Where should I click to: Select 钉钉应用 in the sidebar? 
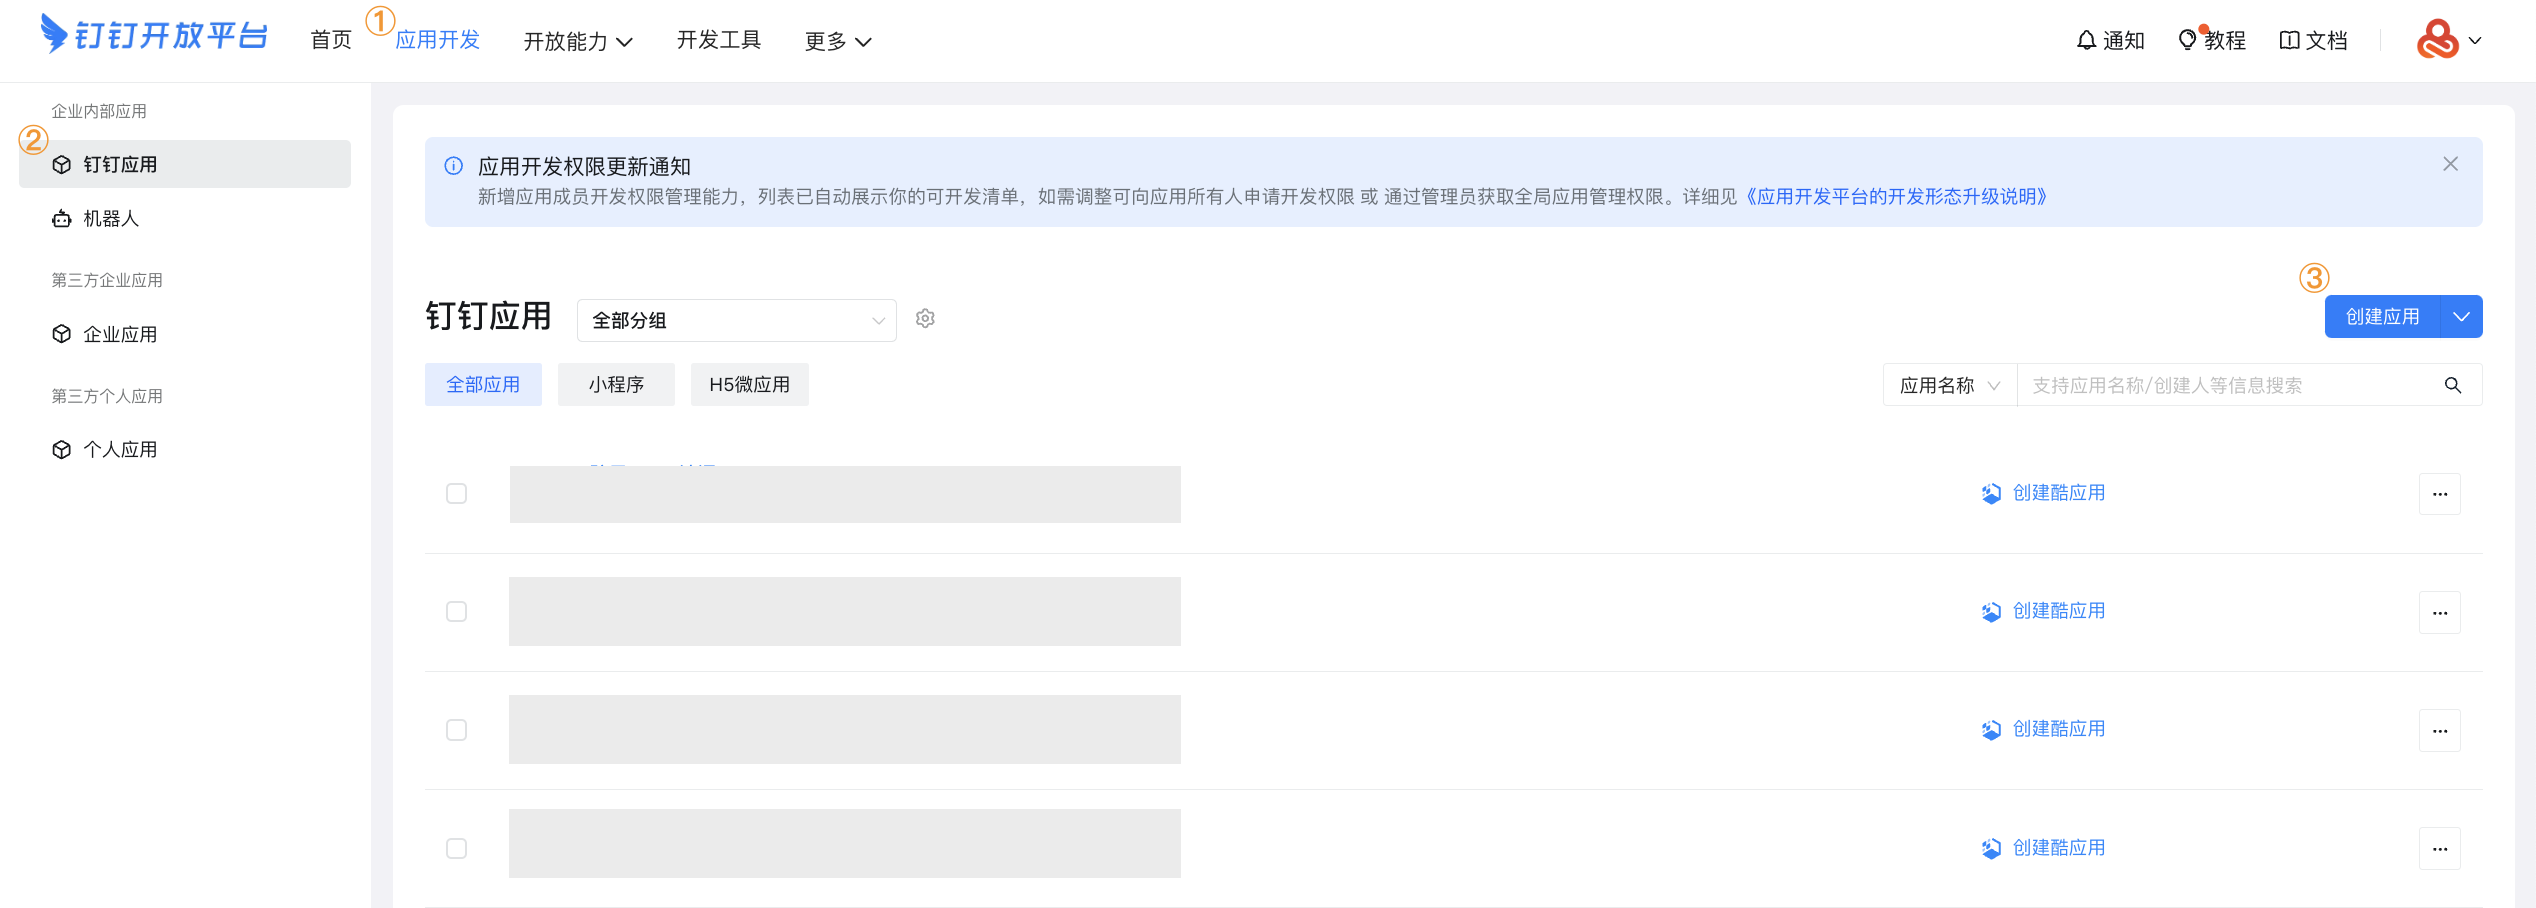[x=185, y=164]
